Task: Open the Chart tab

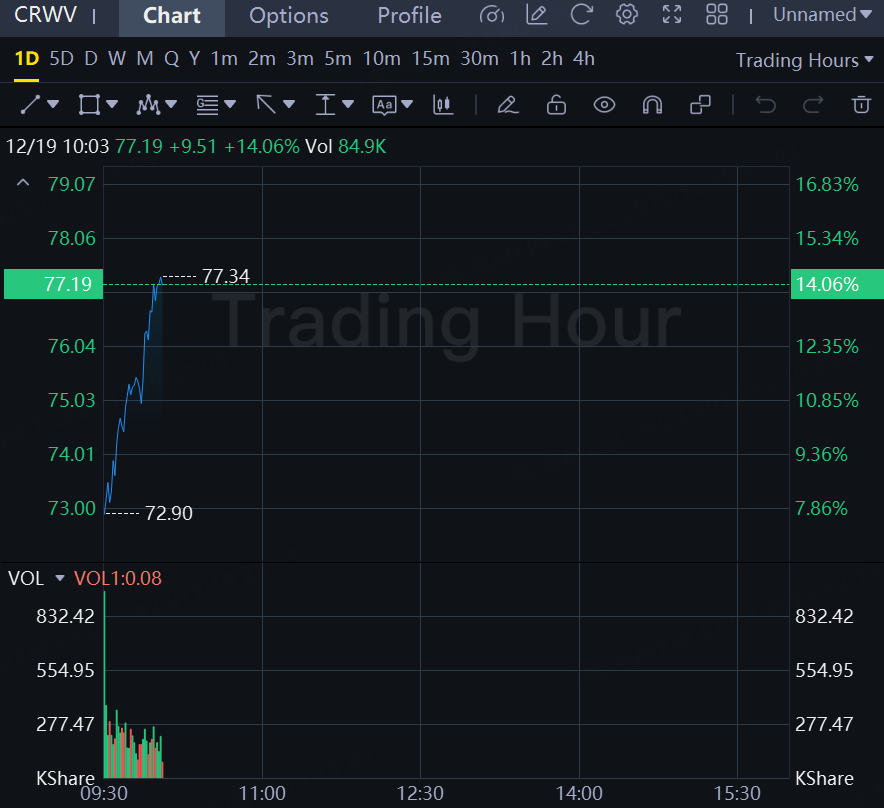Action: 171,16
